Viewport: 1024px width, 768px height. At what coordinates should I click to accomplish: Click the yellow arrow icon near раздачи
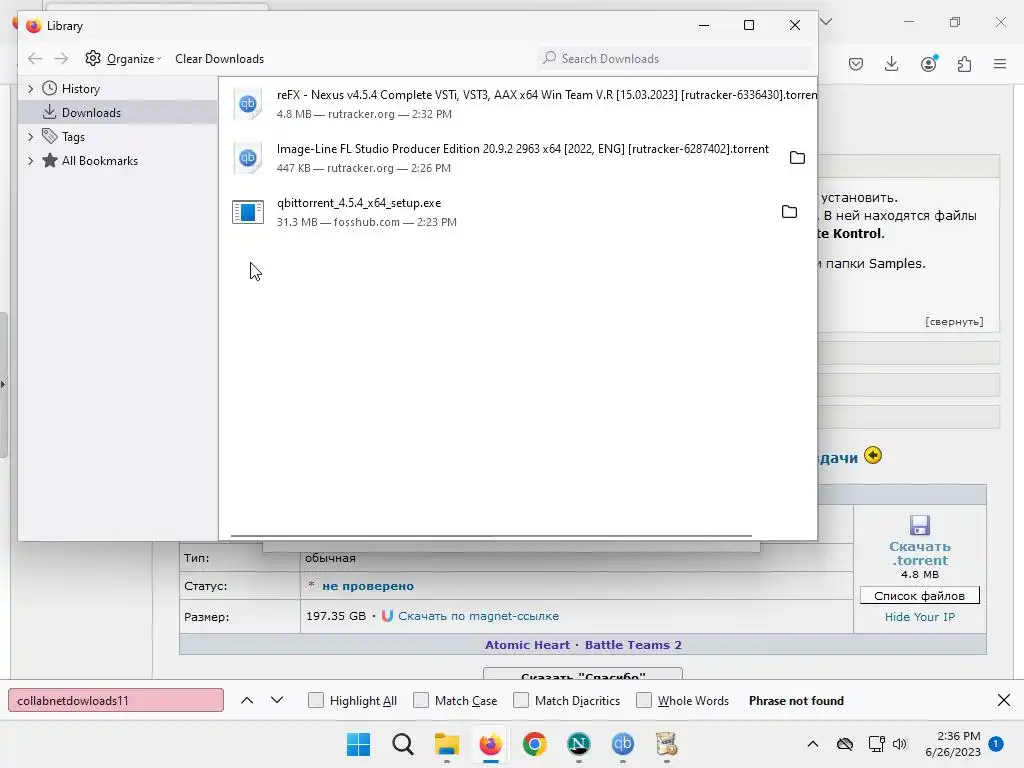point(872,455)
